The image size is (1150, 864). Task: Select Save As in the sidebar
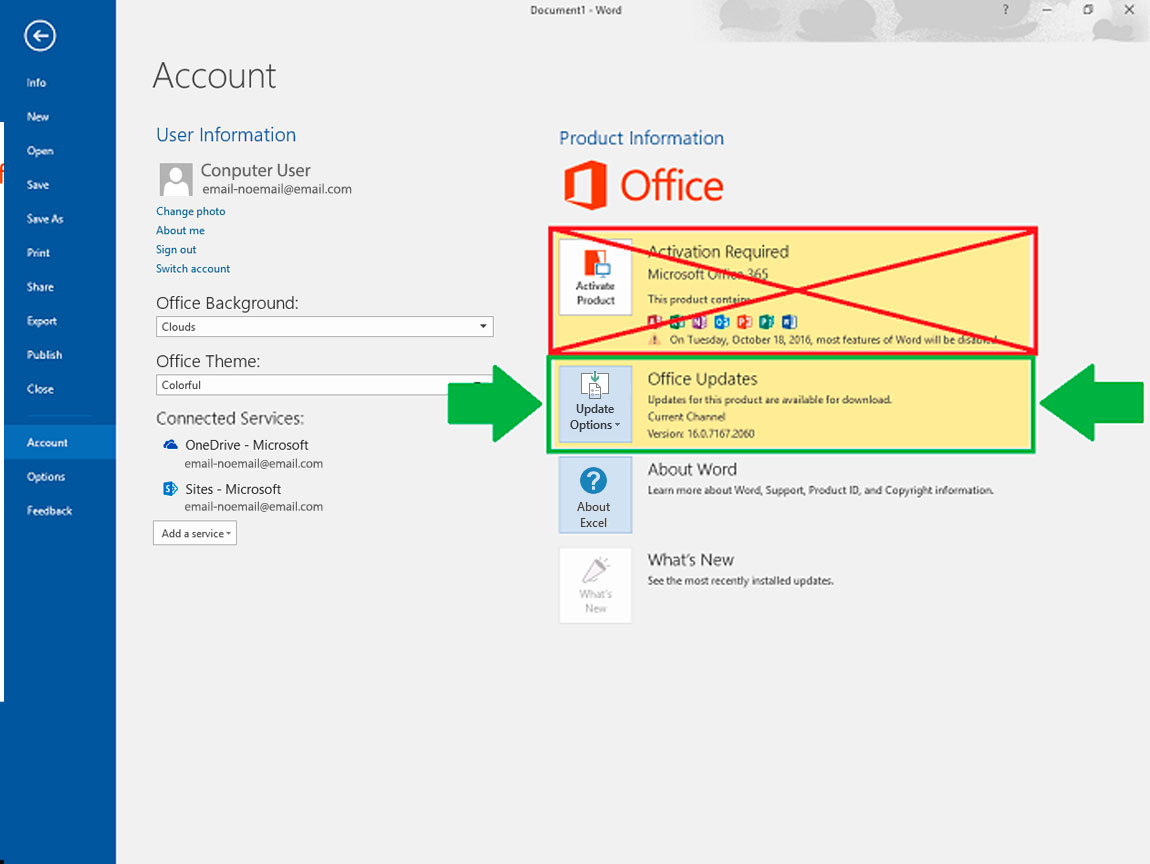44,219
